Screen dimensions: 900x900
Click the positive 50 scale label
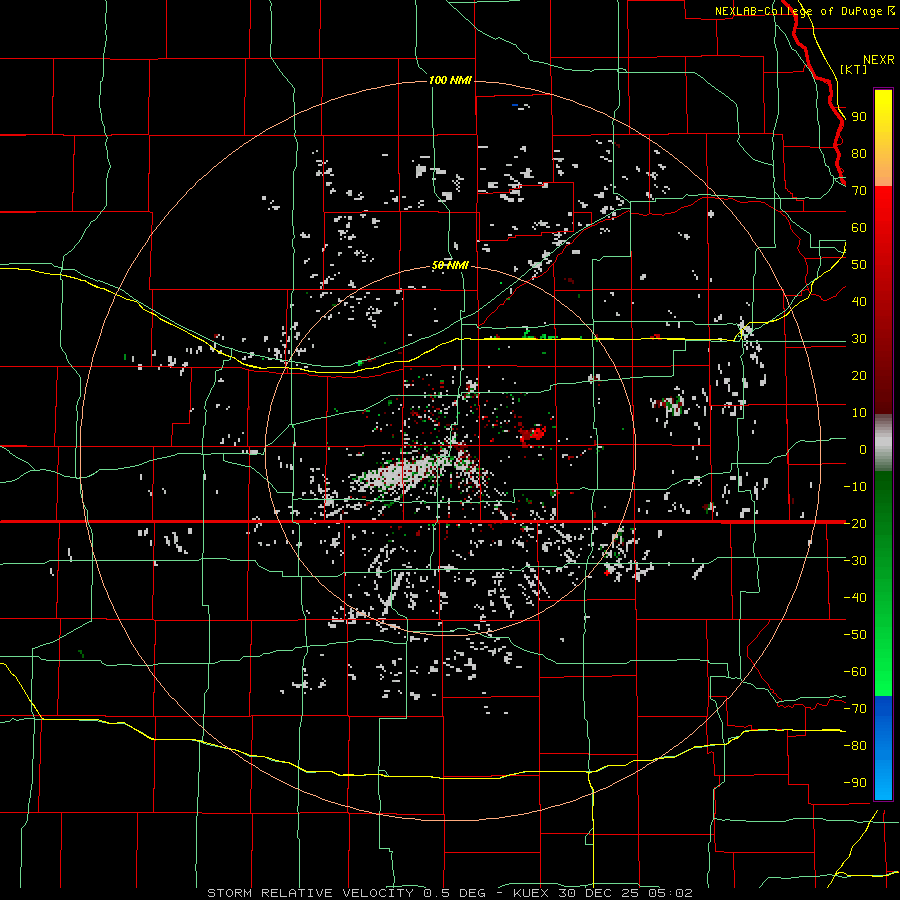pyautogui.click(x=859, y=265)
